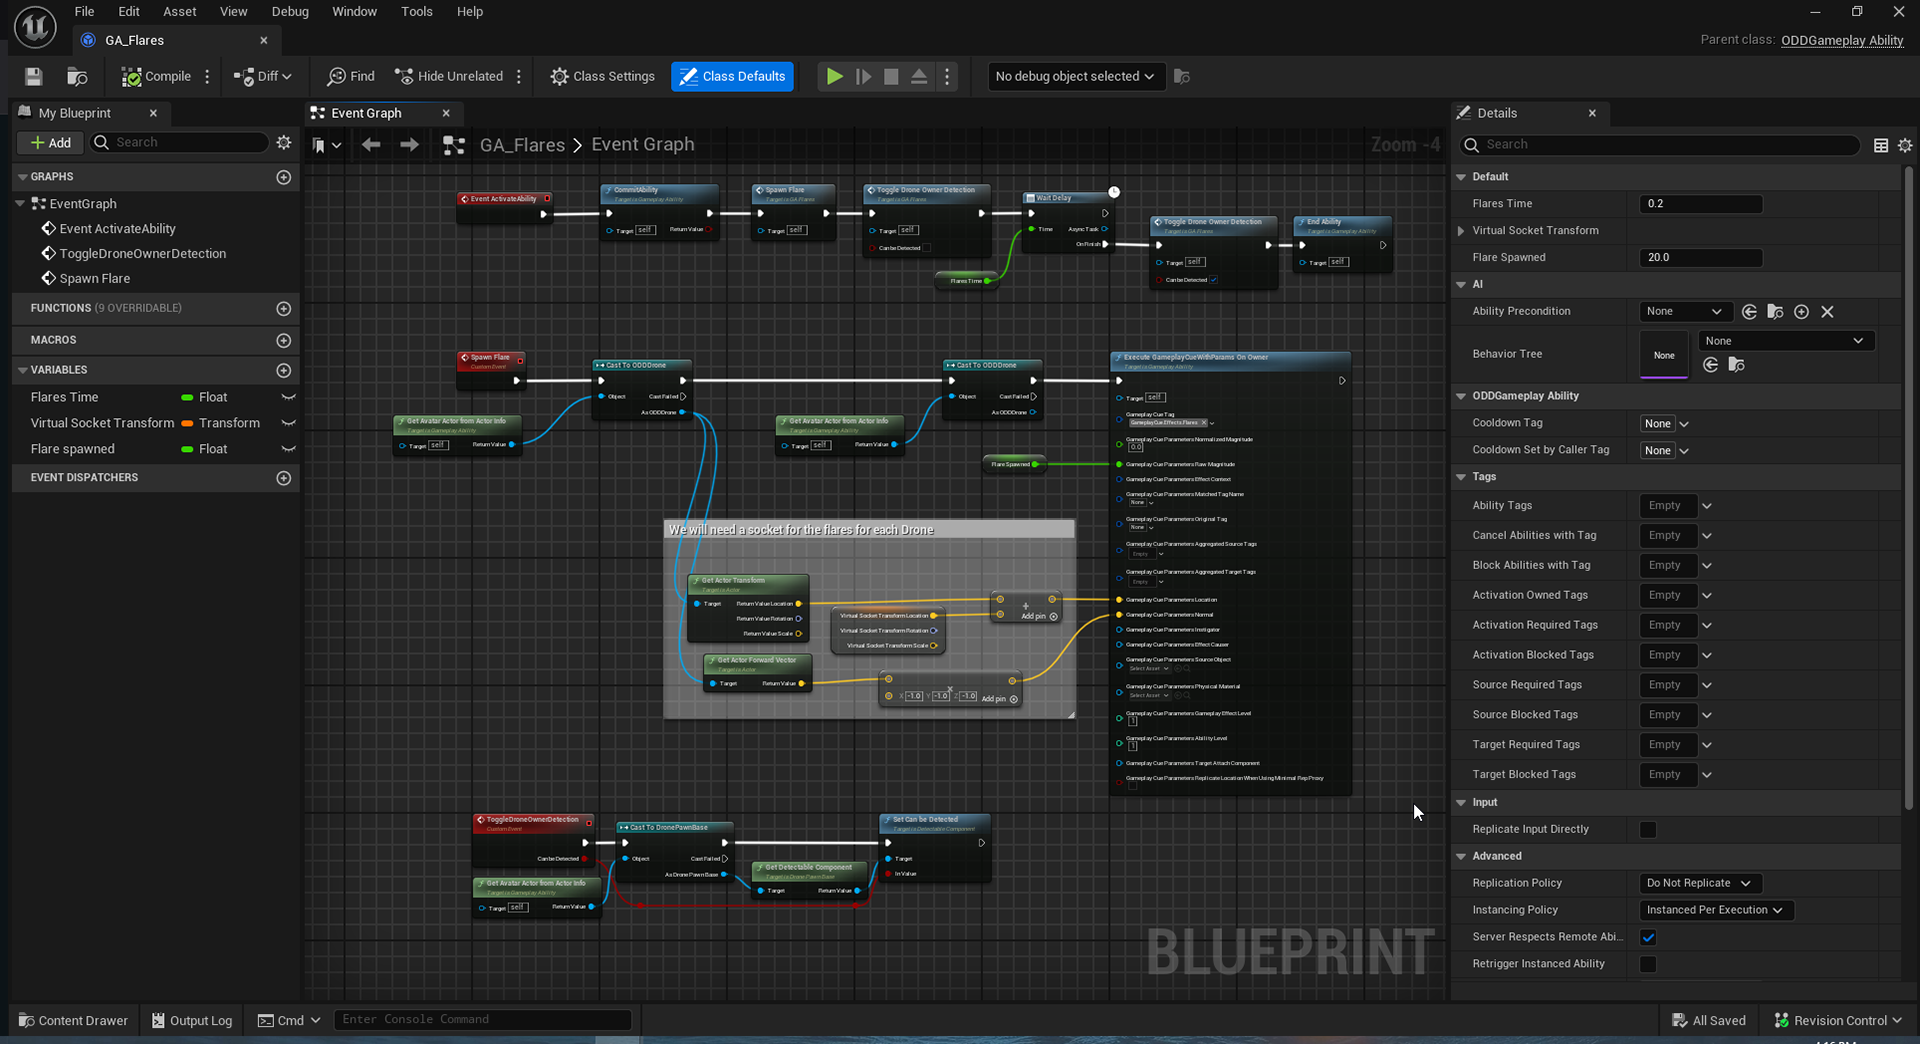1920x1044 pixels.
Task: Open the Asset menu
Action: (180, 12)
